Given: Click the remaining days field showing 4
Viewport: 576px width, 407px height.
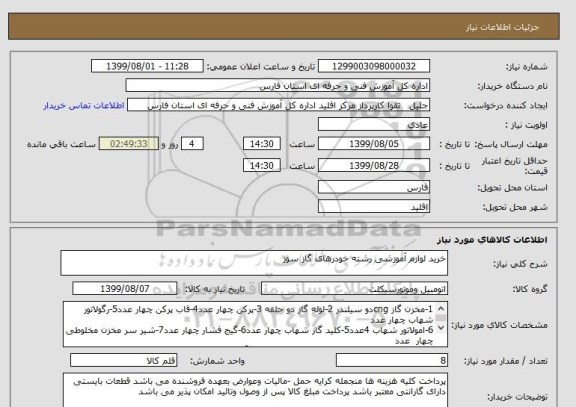Looking at the screenshot, I should coord(192,144).
